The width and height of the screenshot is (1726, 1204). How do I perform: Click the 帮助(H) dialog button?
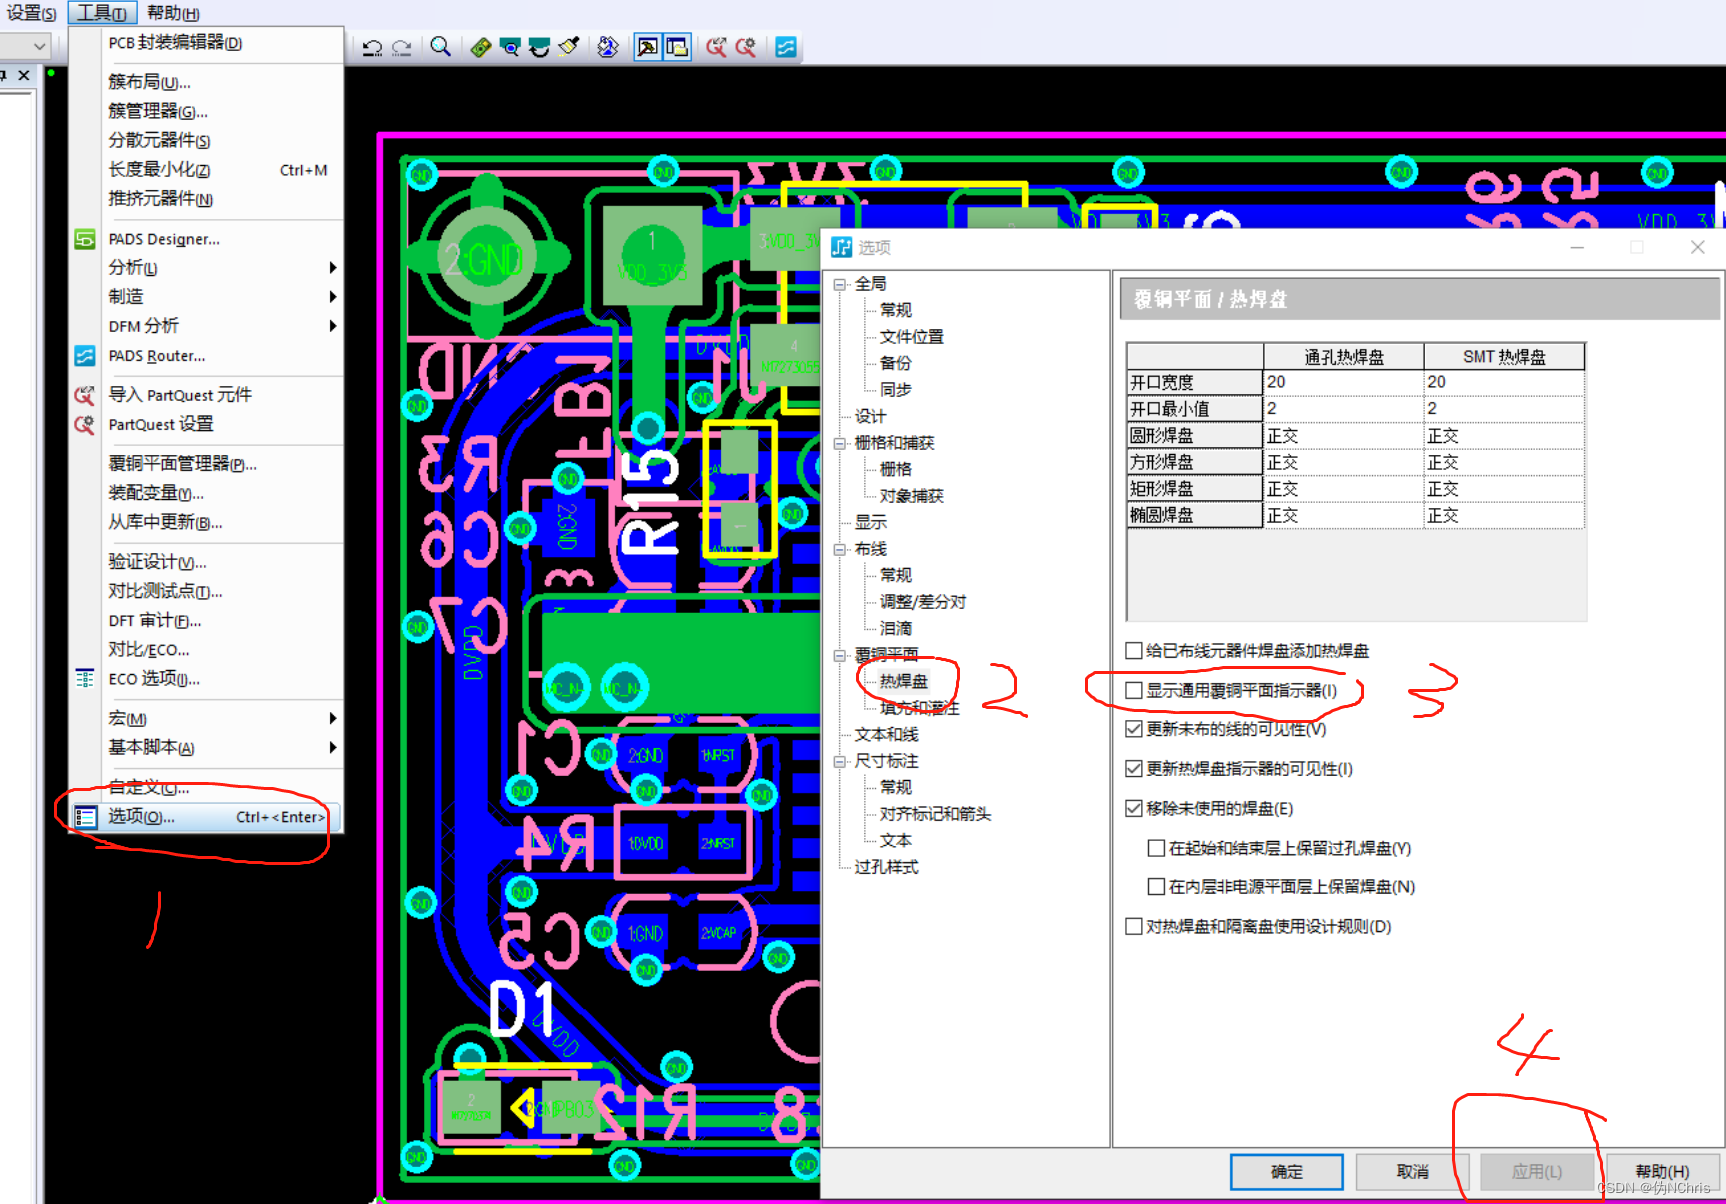(x=1663, y=1172)
